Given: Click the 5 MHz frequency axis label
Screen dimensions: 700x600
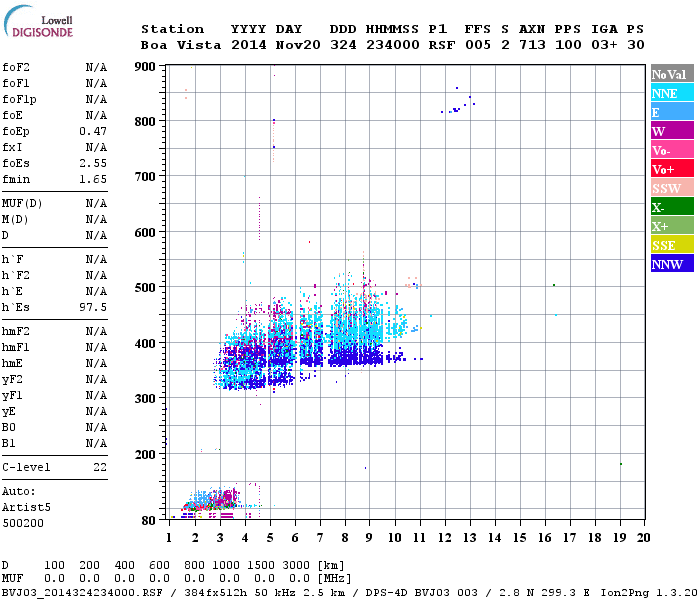Looking at the screenshot, I should click(x=270, y=538).
